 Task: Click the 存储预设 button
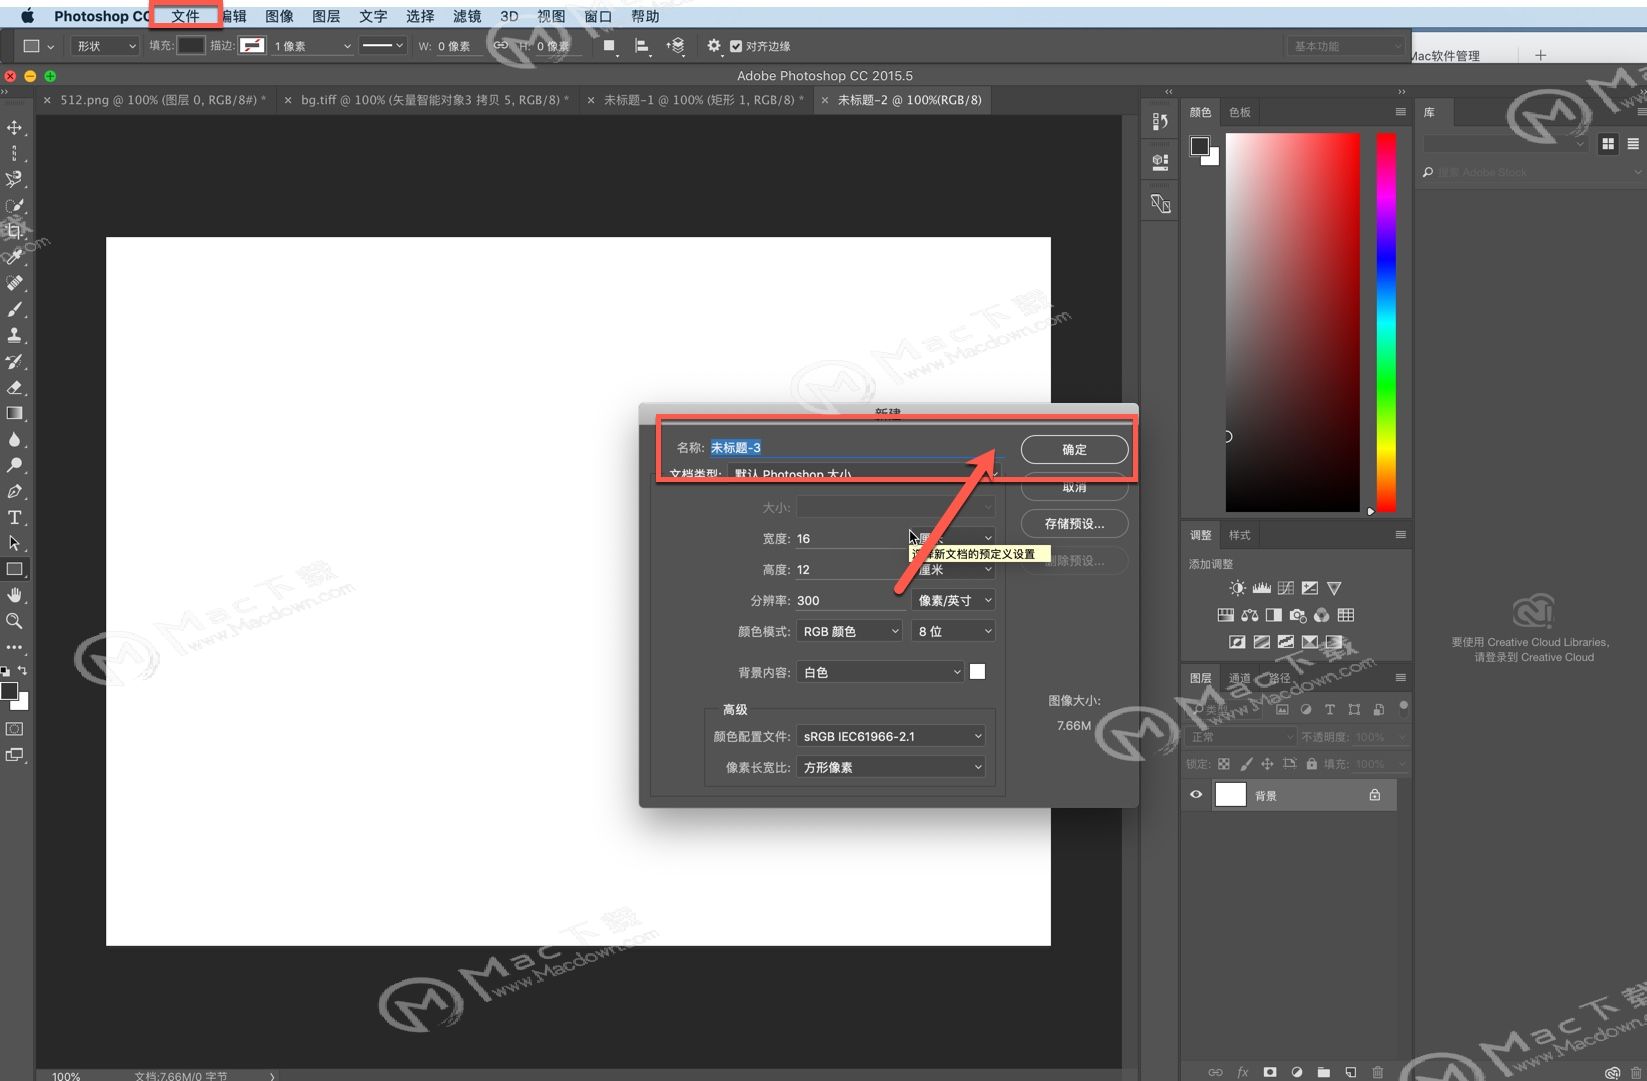[x=1074, y=523]
